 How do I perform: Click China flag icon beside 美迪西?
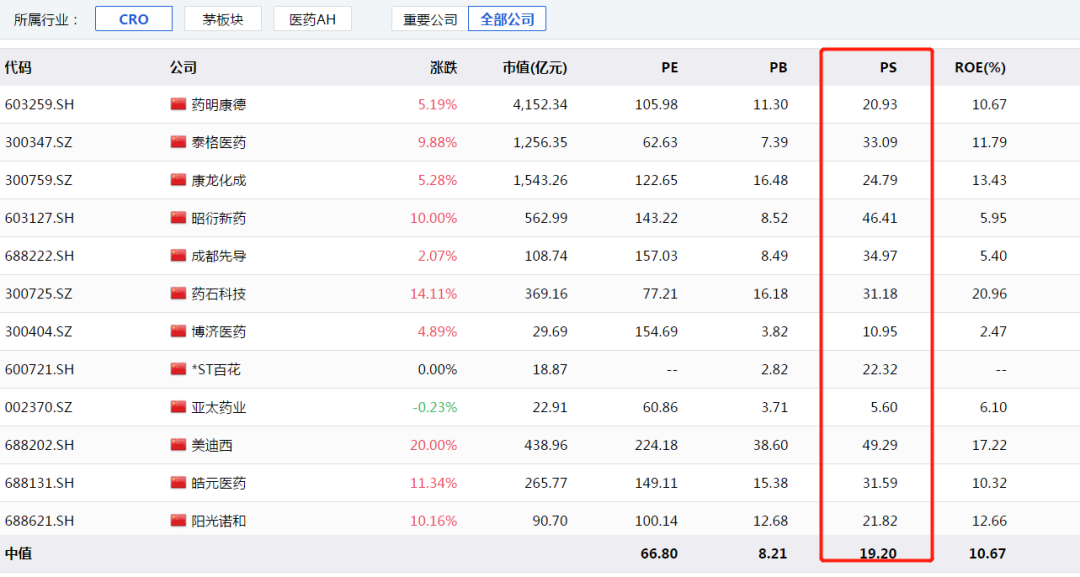[178, 445]
